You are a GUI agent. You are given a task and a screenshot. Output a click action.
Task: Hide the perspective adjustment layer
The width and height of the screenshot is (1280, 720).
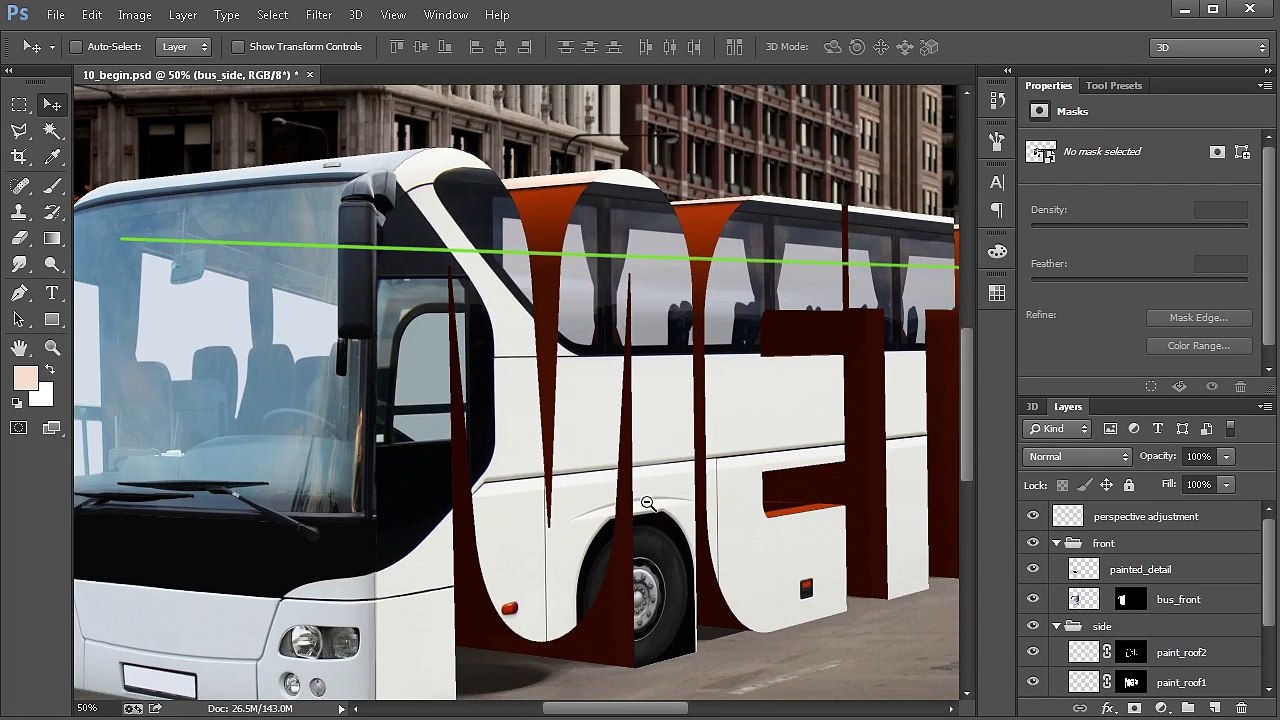[1033, 516]
